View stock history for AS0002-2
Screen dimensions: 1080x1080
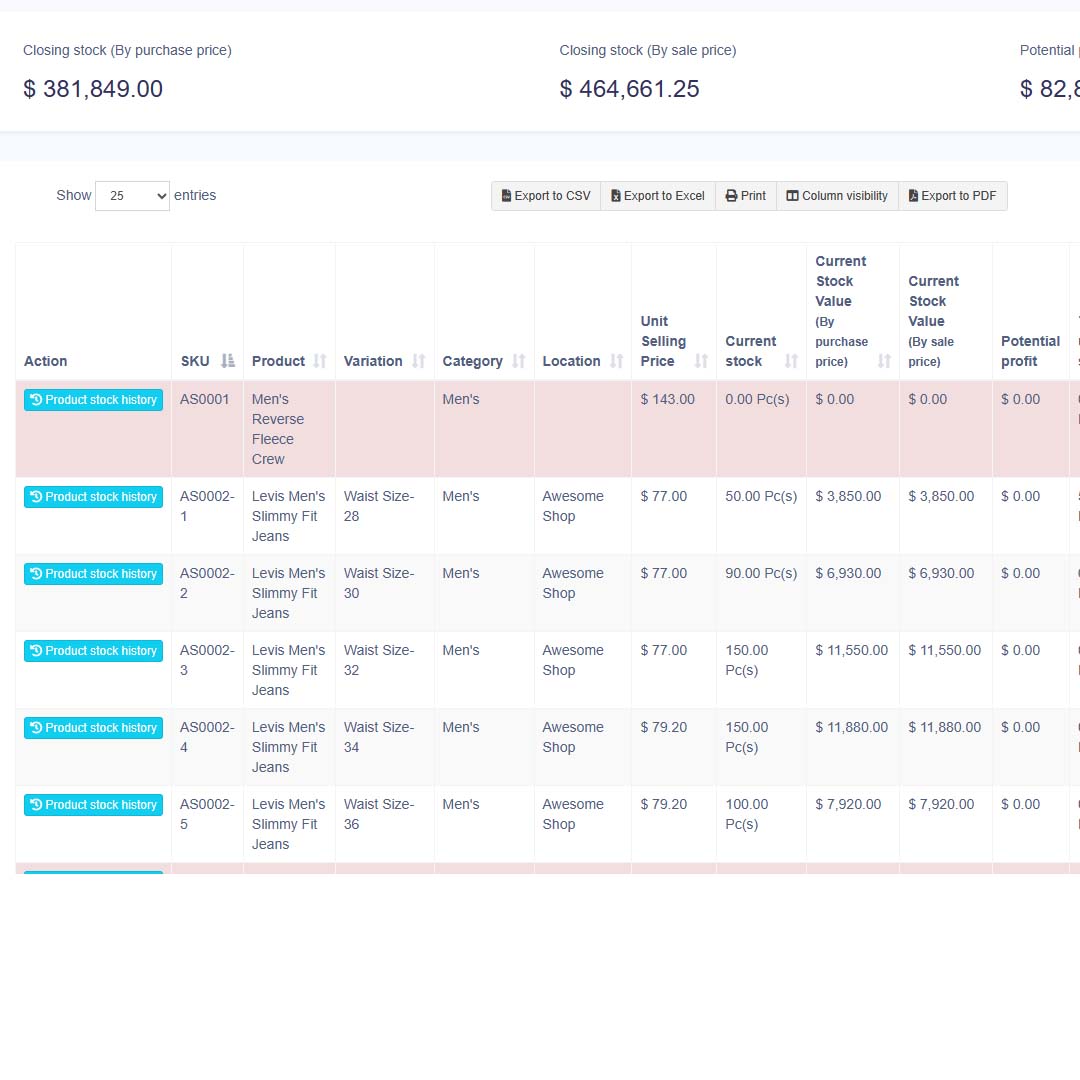94,574
